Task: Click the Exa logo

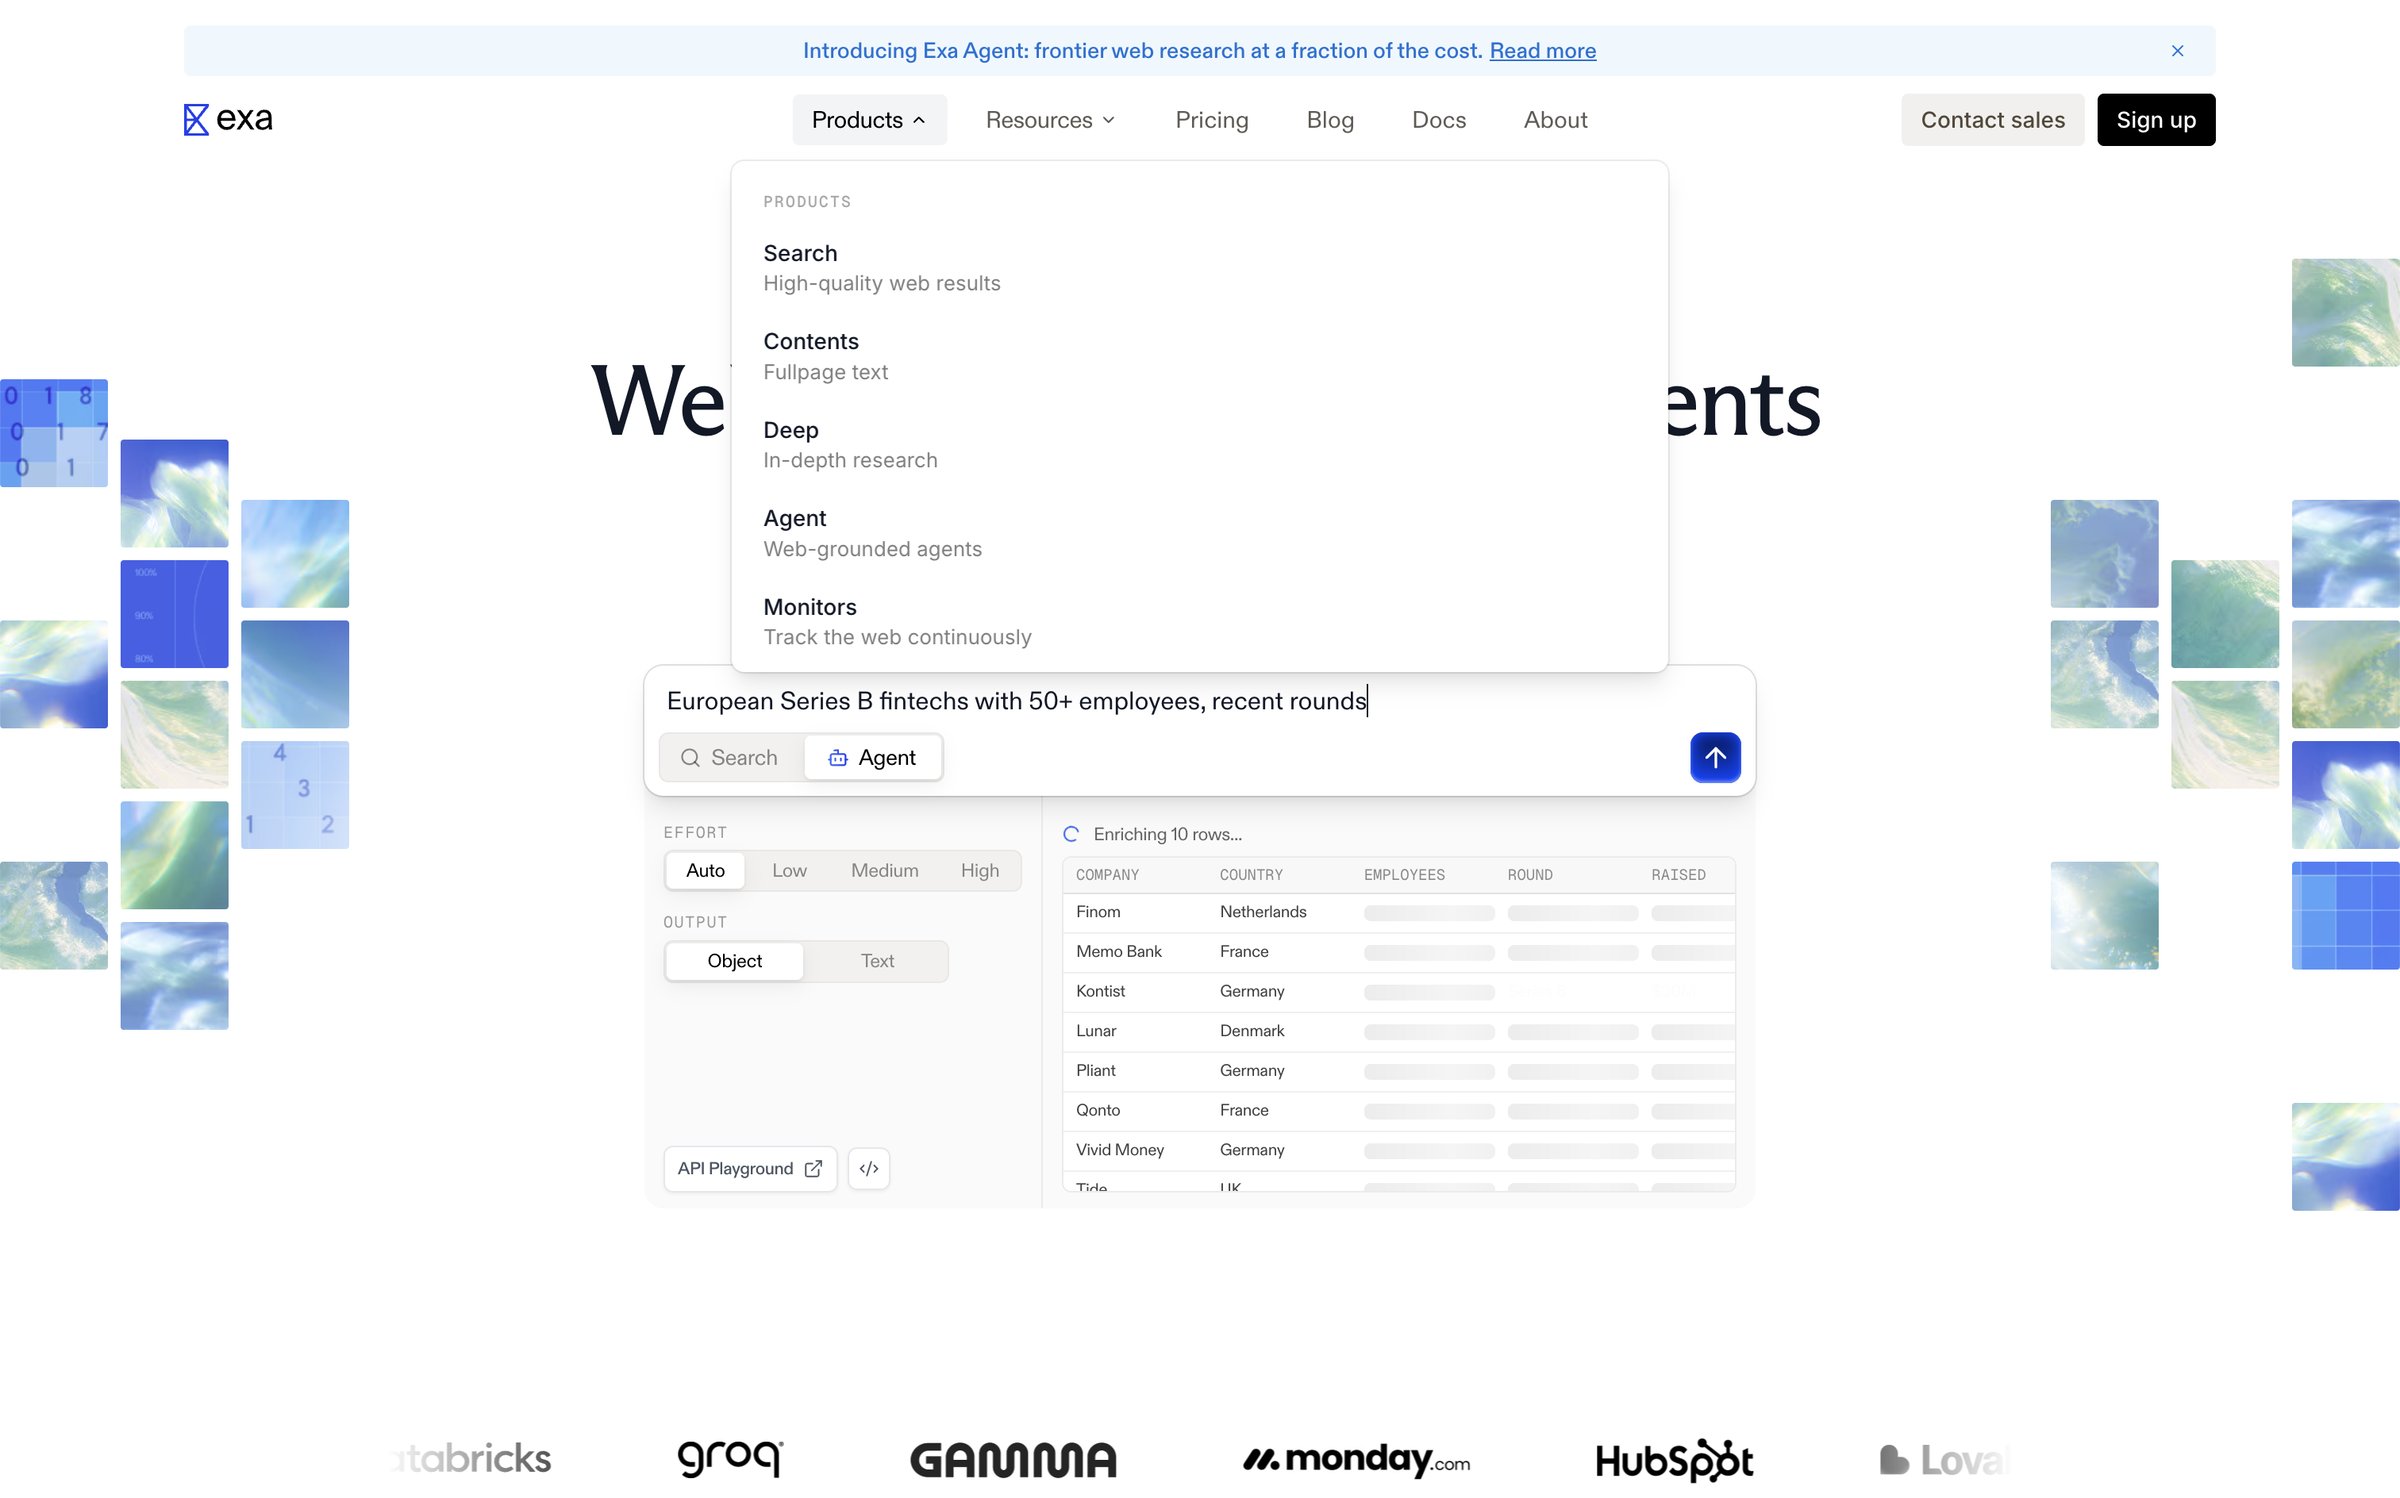Action: click(228, 119)
